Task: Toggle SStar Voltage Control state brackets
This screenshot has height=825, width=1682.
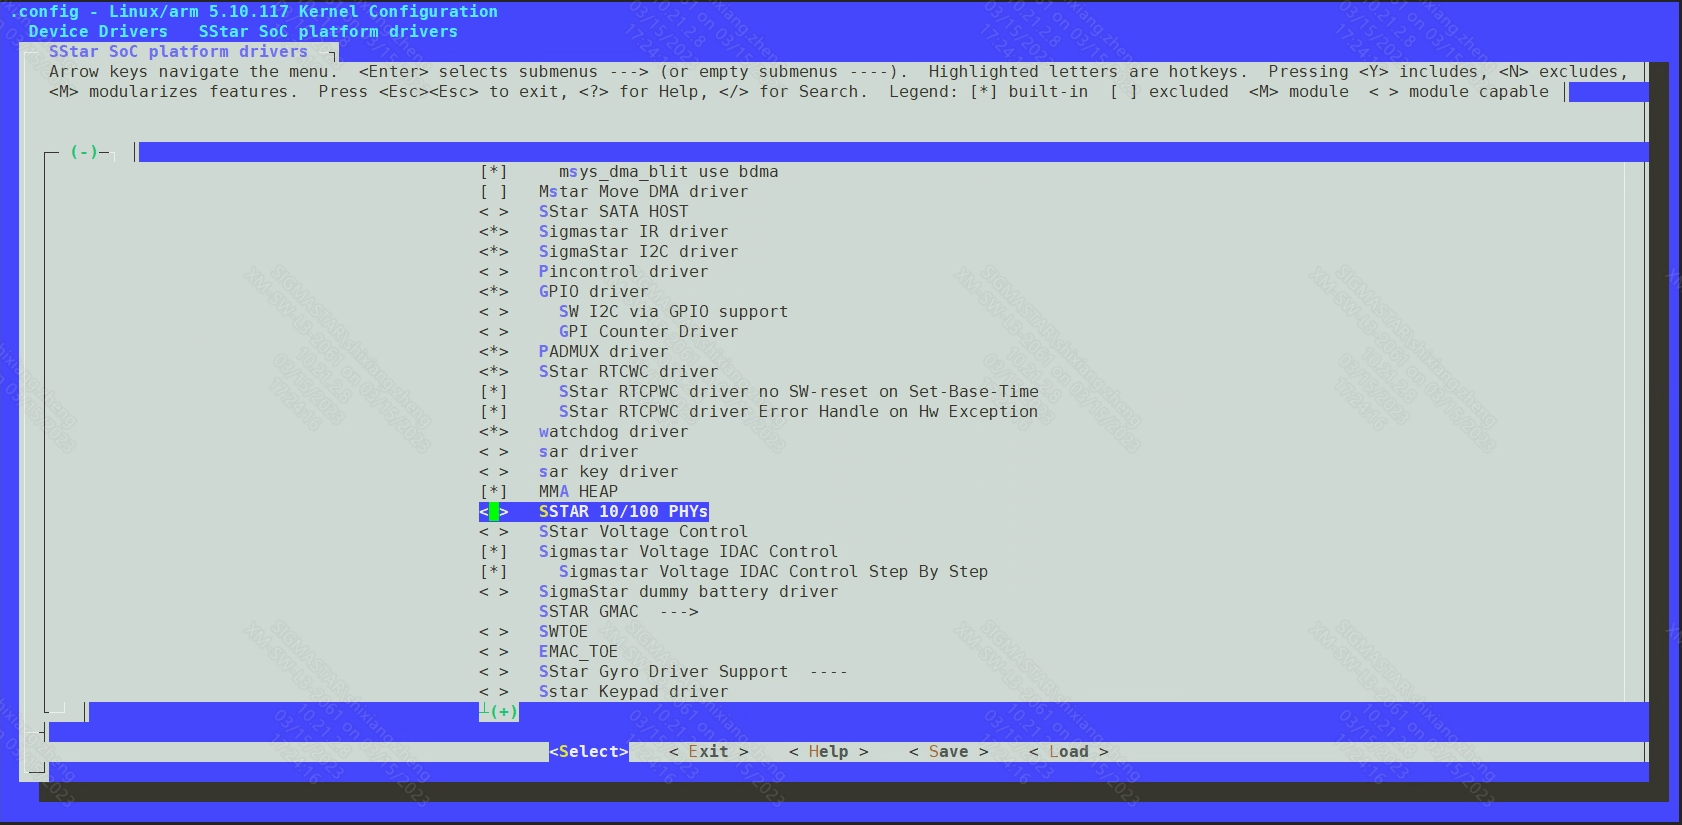Action: click(x=494, y=532)
